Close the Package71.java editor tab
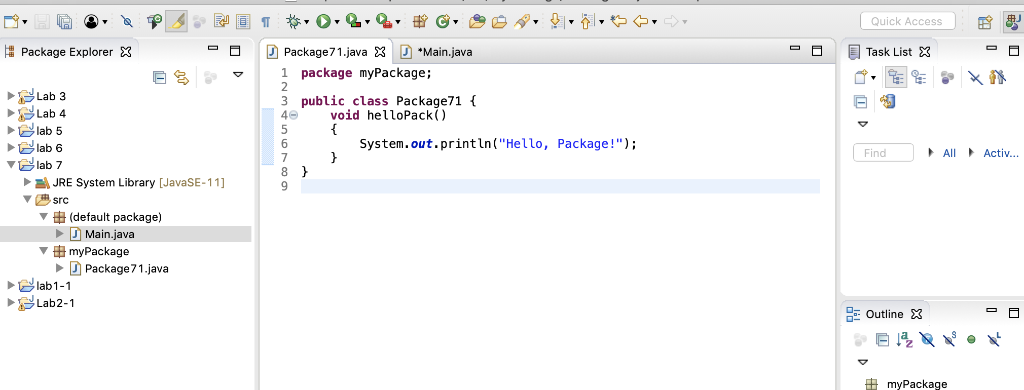This screenshot has height=390, width=1024. 380,52
